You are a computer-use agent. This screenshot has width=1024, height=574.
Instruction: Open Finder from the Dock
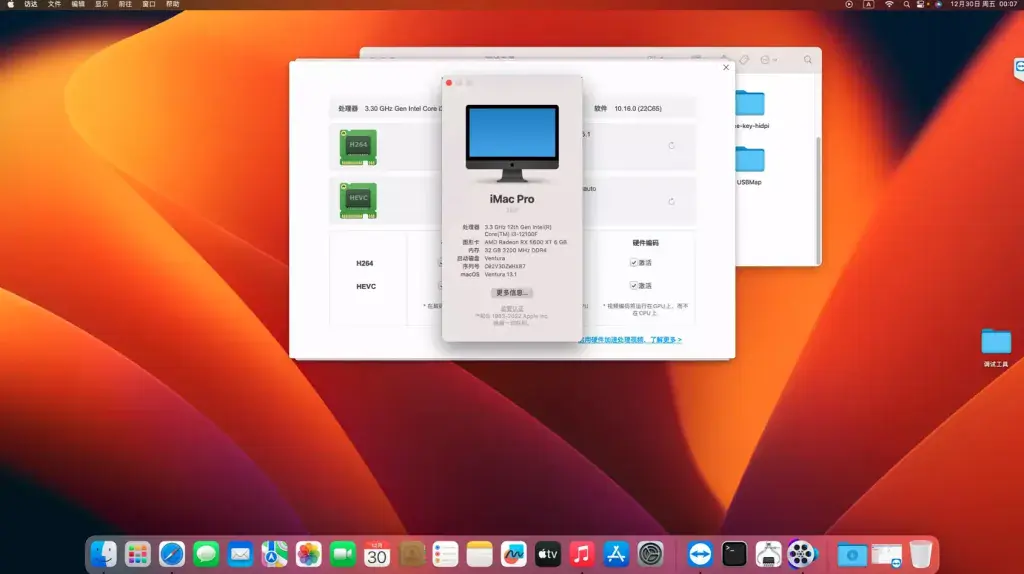click(x=103, y=554)
